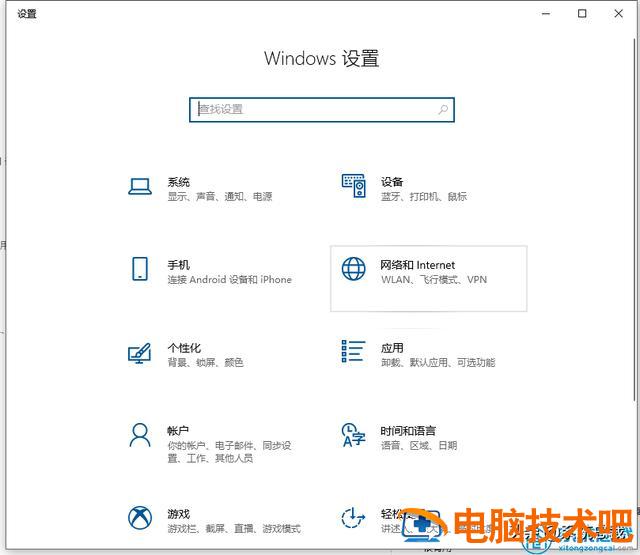Click the text WLAN、飞行模式、VPN
Image resolution: width=640 pixels, height=555 pixels.
point(434,280)
